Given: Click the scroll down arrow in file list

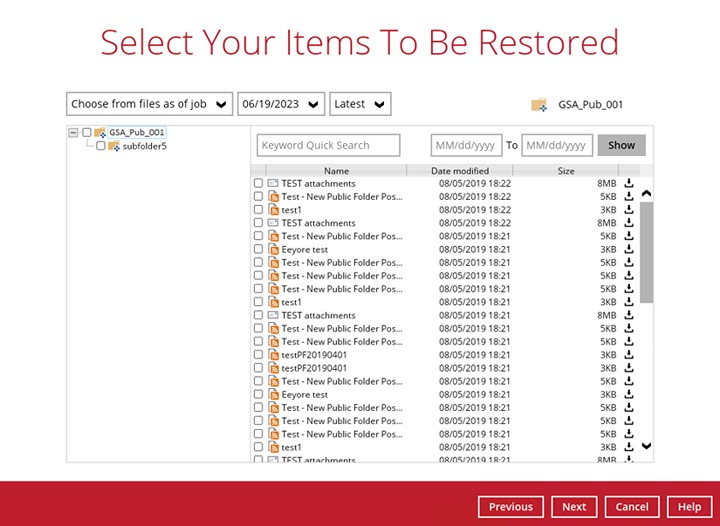Looking at the screenshot, I should click(x=646, y=446).
